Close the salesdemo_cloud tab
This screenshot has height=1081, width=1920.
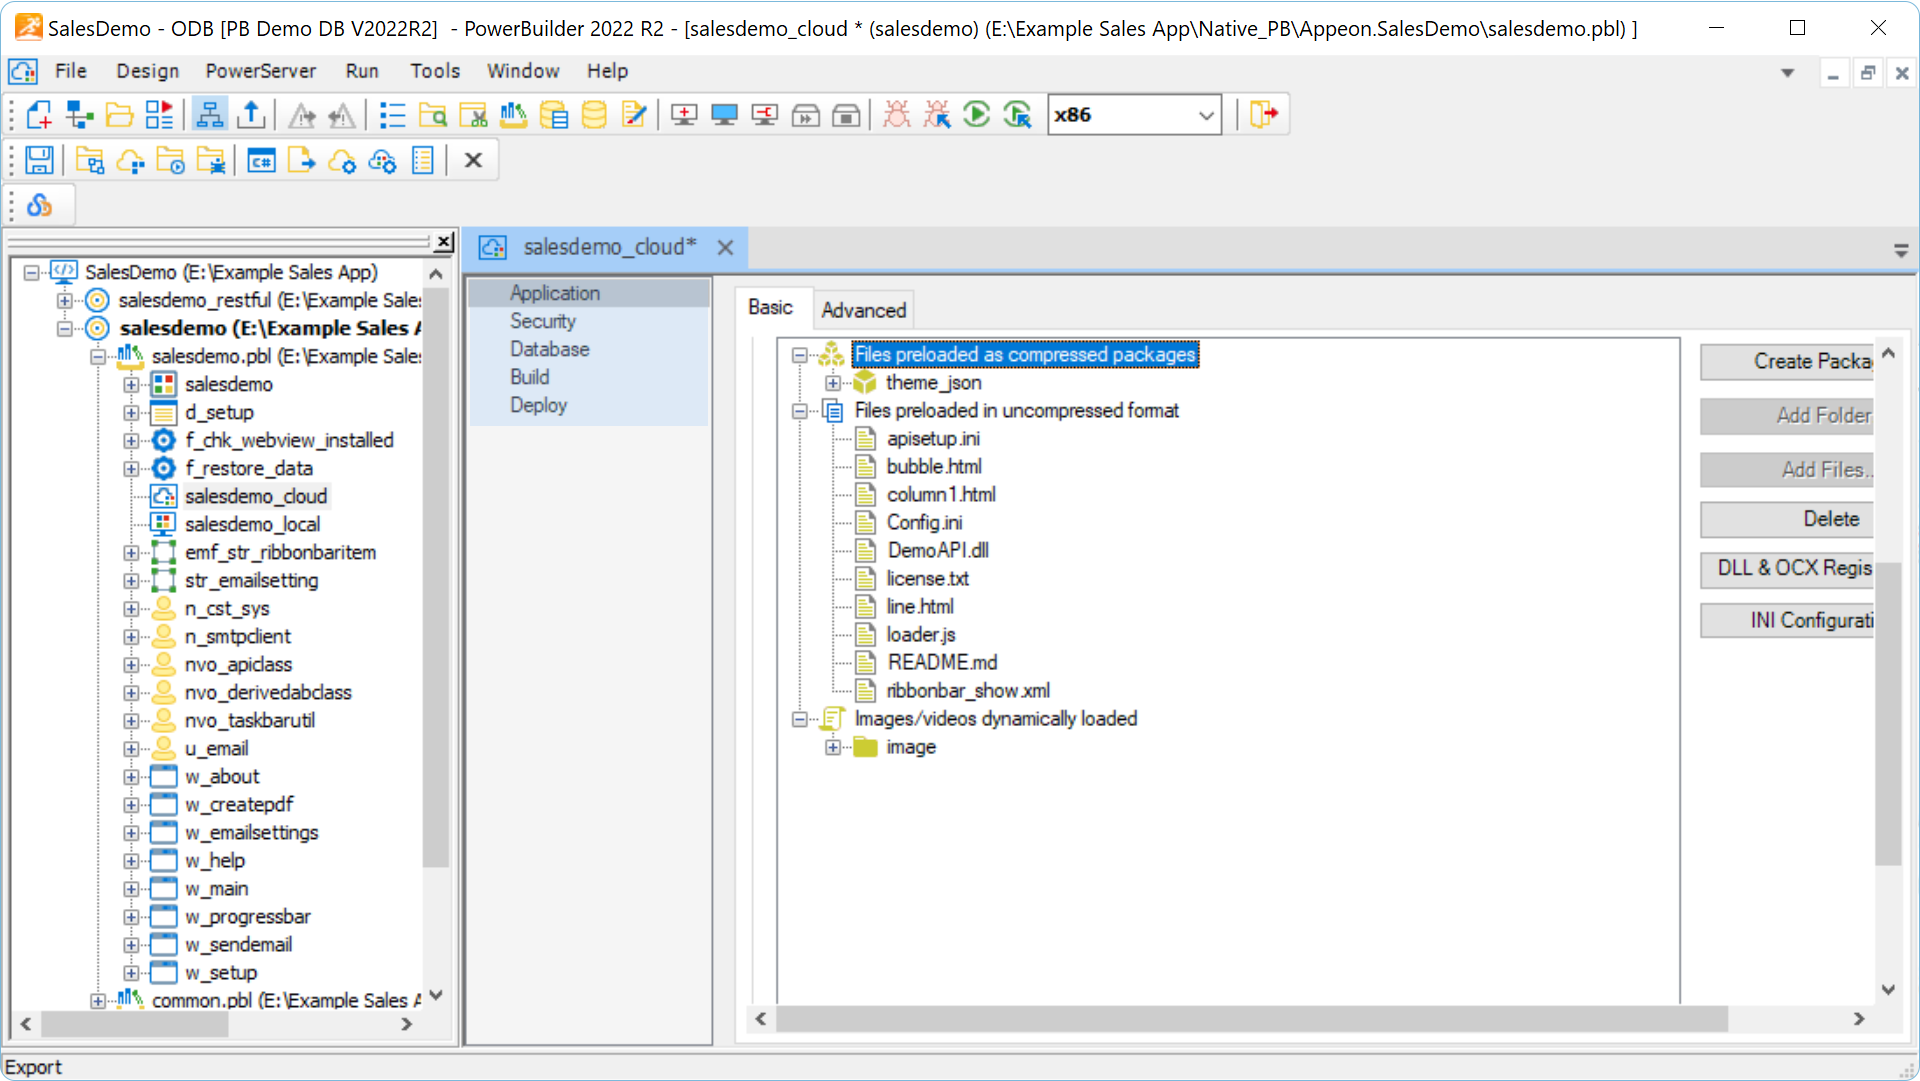point(725,247)
